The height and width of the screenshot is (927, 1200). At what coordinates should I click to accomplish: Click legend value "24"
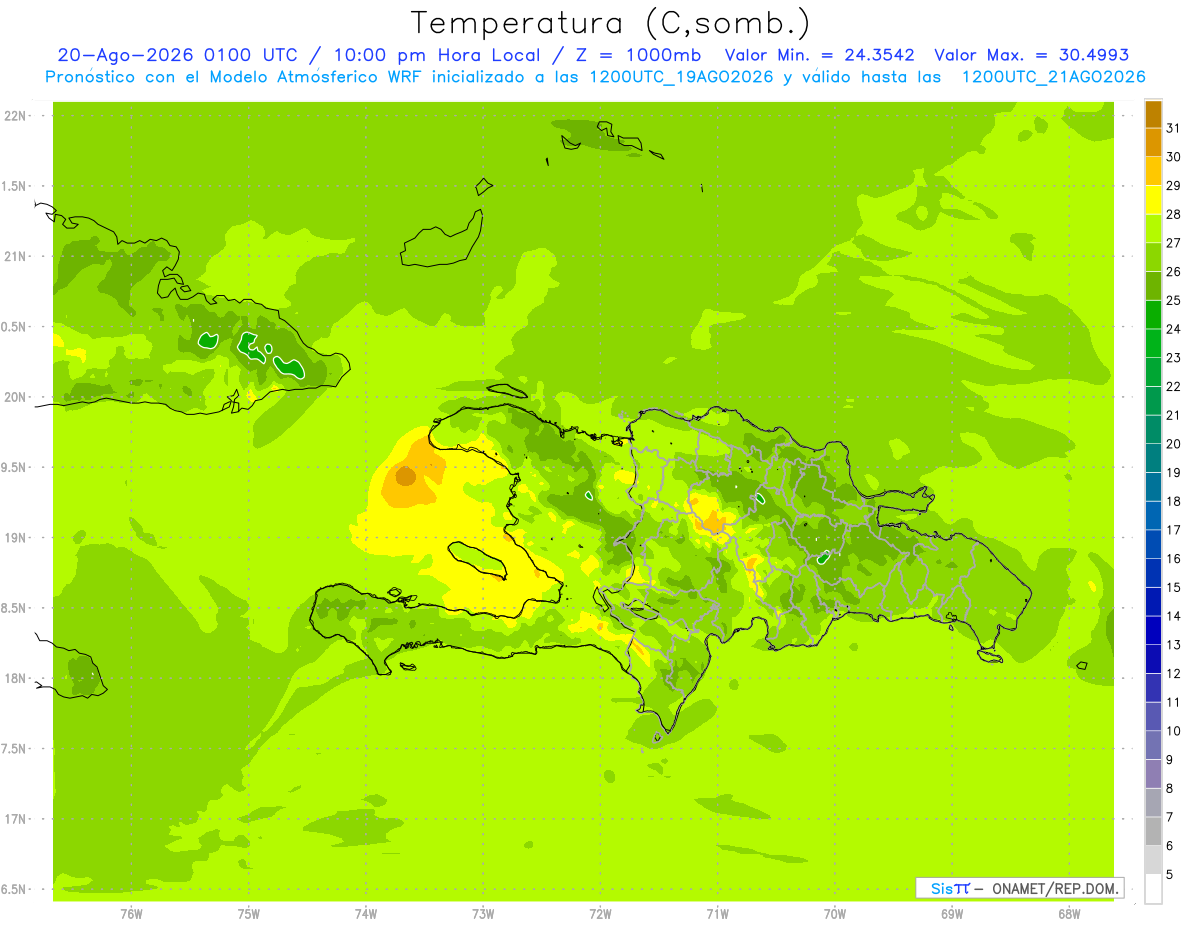(x=1173, y=329)
